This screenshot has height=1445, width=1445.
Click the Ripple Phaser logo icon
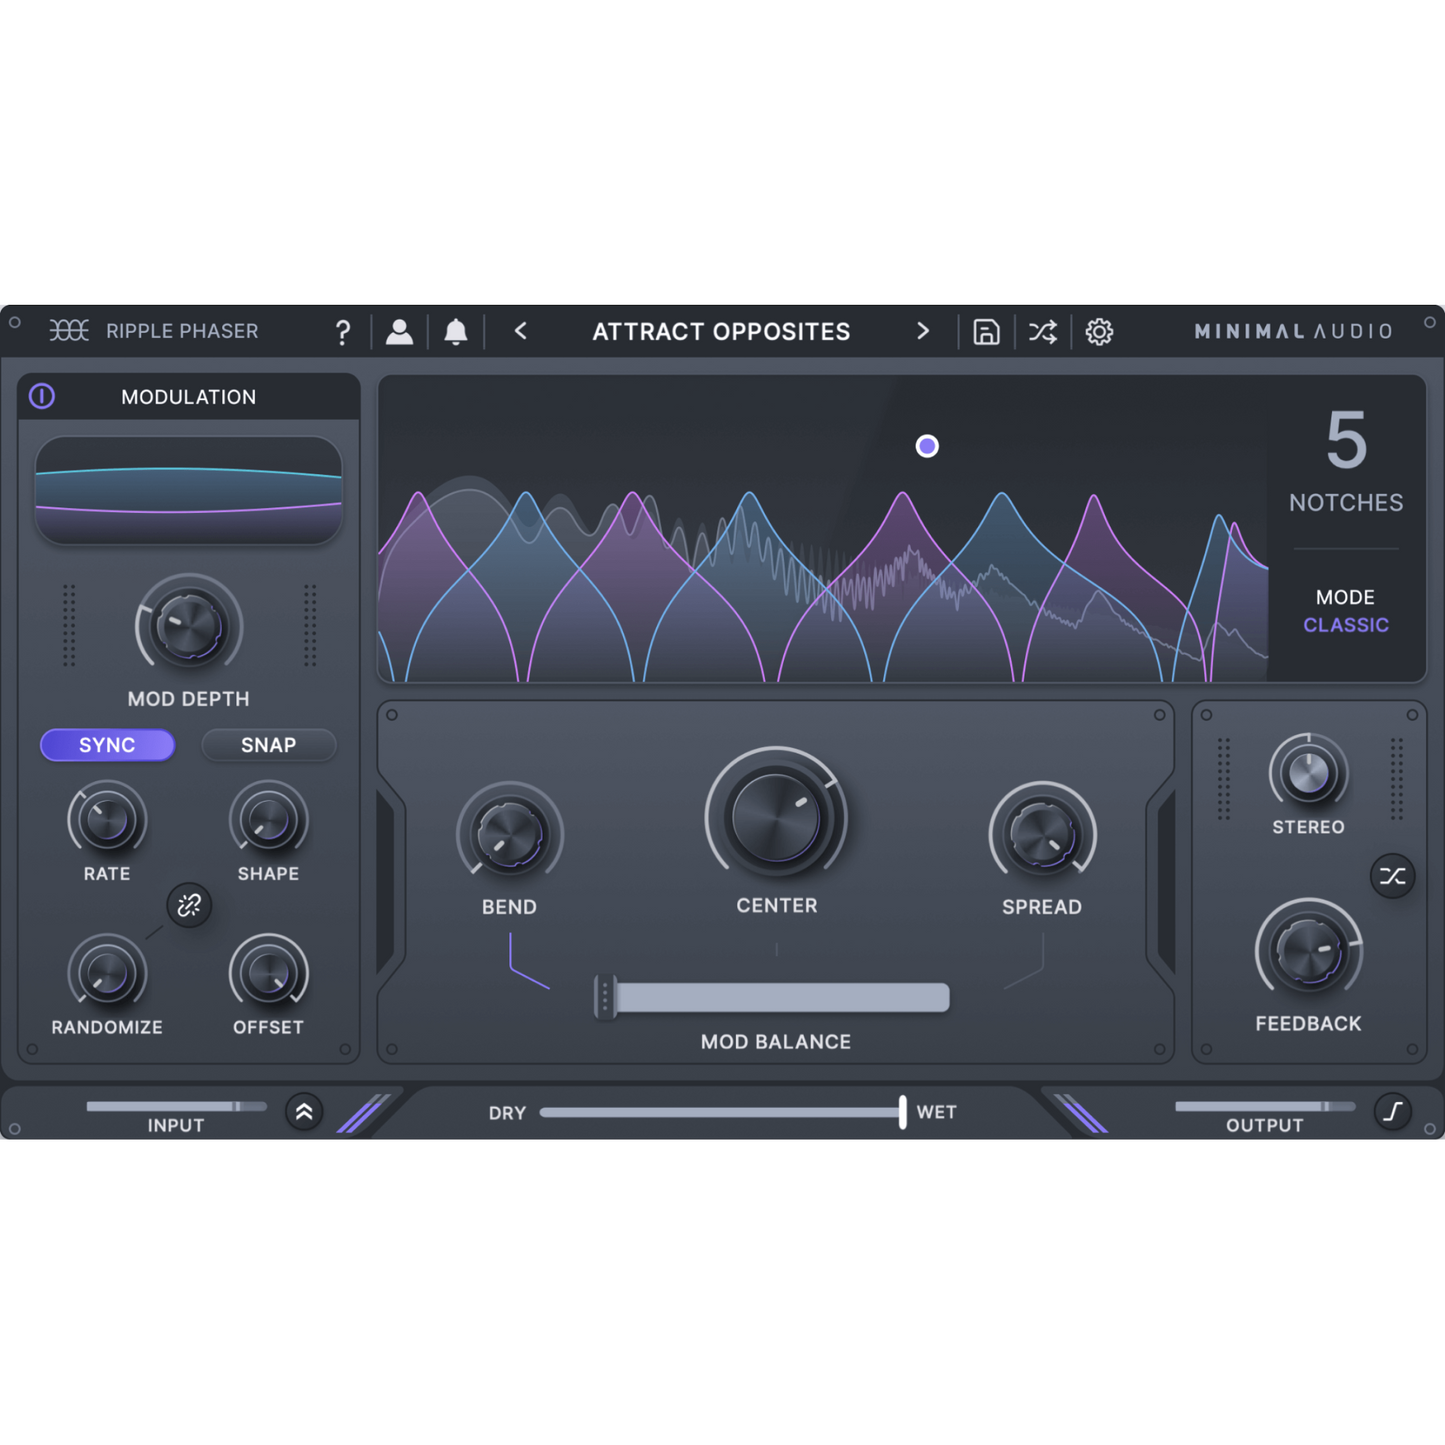point(68,331)
